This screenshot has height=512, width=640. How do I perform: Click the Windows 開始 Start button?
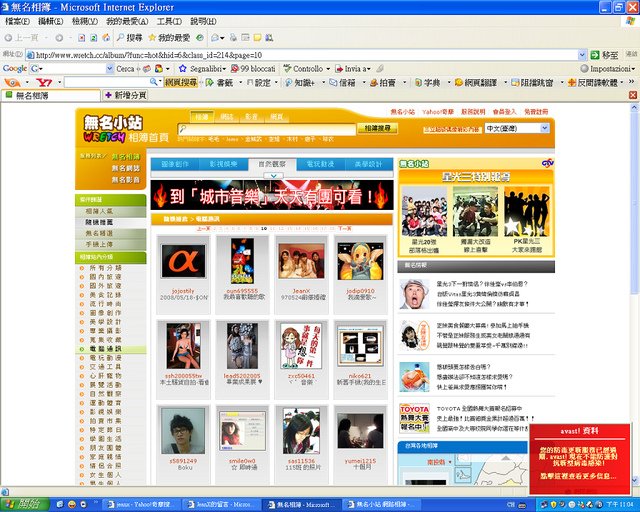[x=24, y=505]
